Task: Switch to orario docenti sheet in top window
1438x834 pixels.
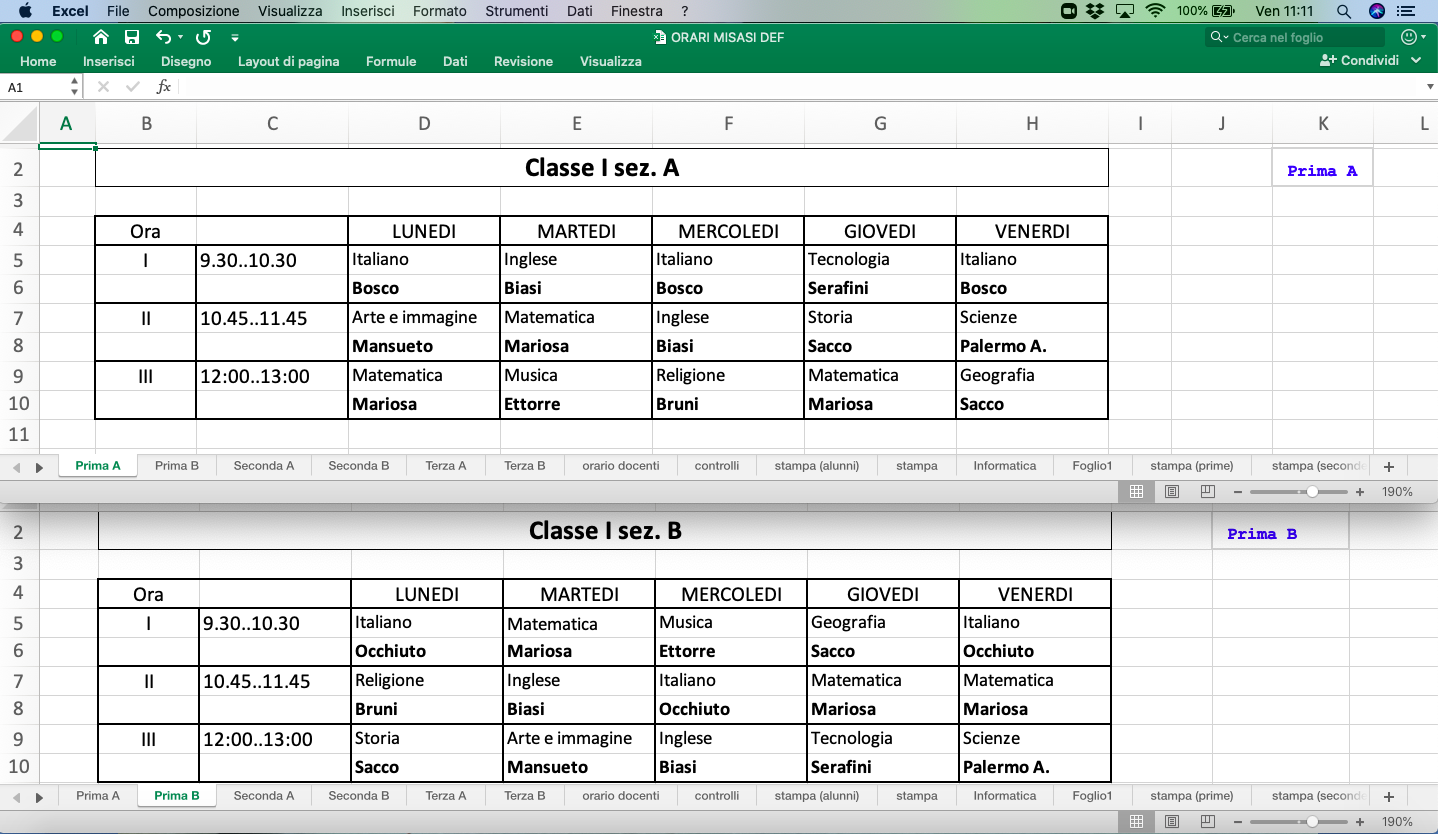Action: point(621,466)
